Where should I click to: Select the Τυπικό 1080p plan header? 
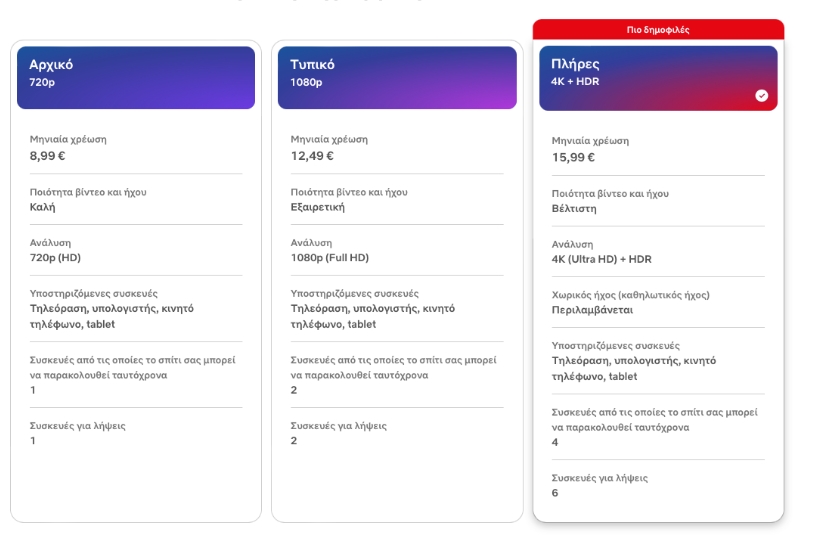(x=397, y=77)
